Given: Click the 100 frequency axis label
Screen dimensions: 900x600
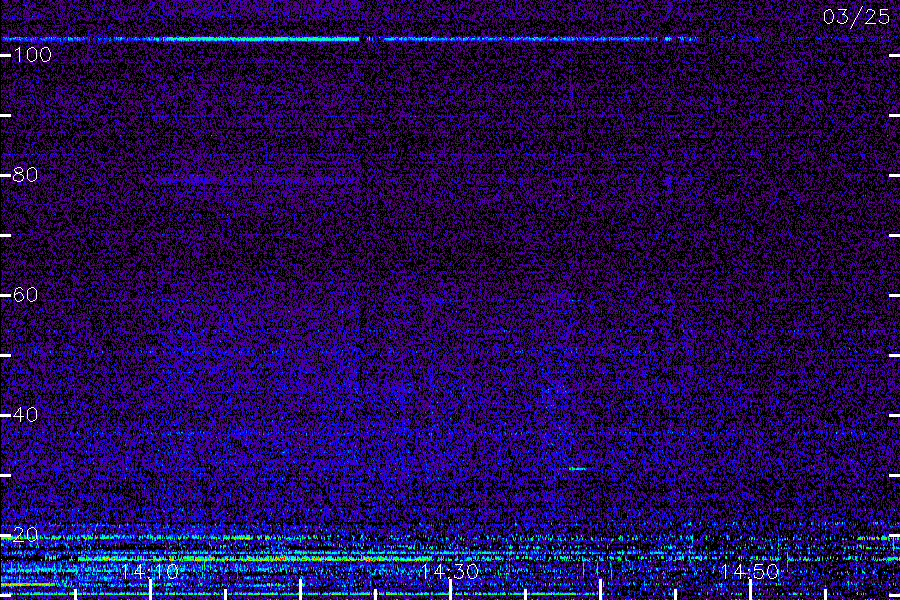Looking at the screenshot, I should click(x=33, y=55).
